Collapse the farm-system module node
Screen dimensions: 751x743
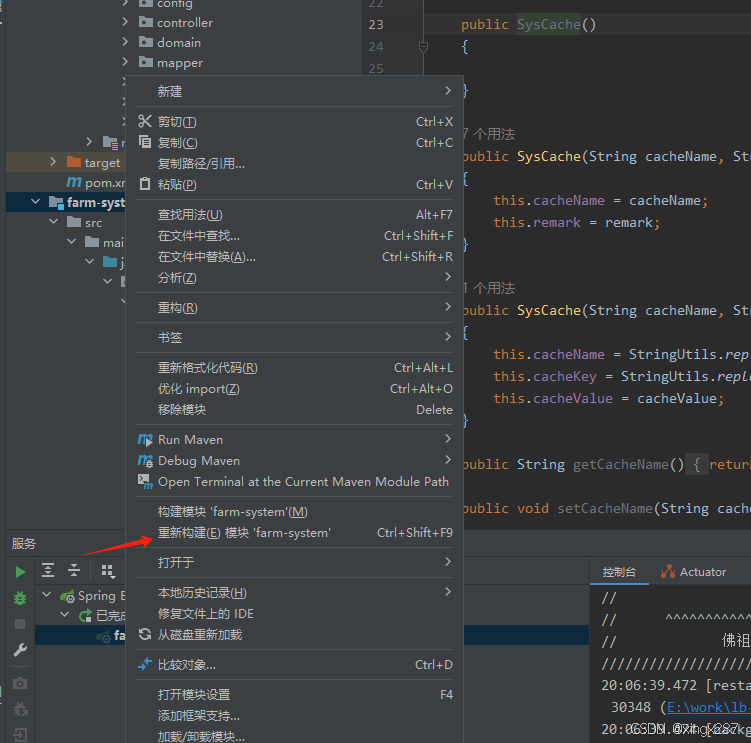click(x=35, y=202)
